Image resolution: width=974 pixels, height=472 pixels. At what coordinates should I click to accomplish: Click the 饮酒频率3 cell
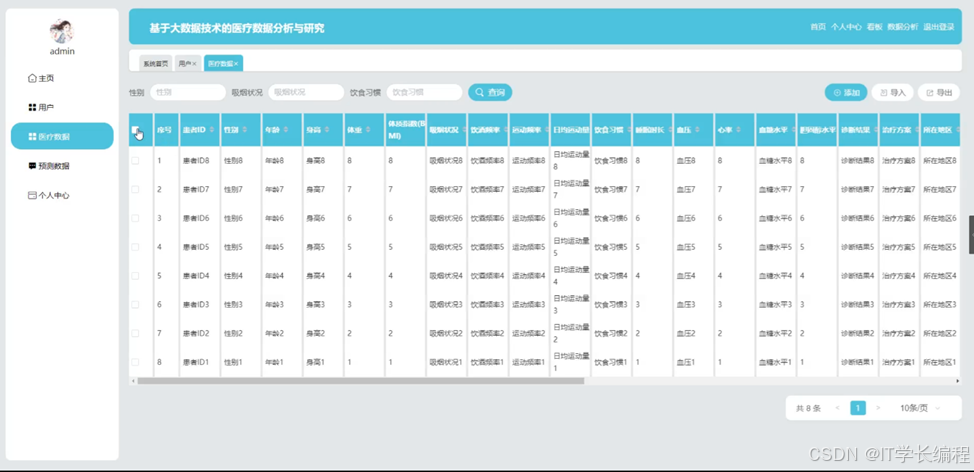click(487, 304)
